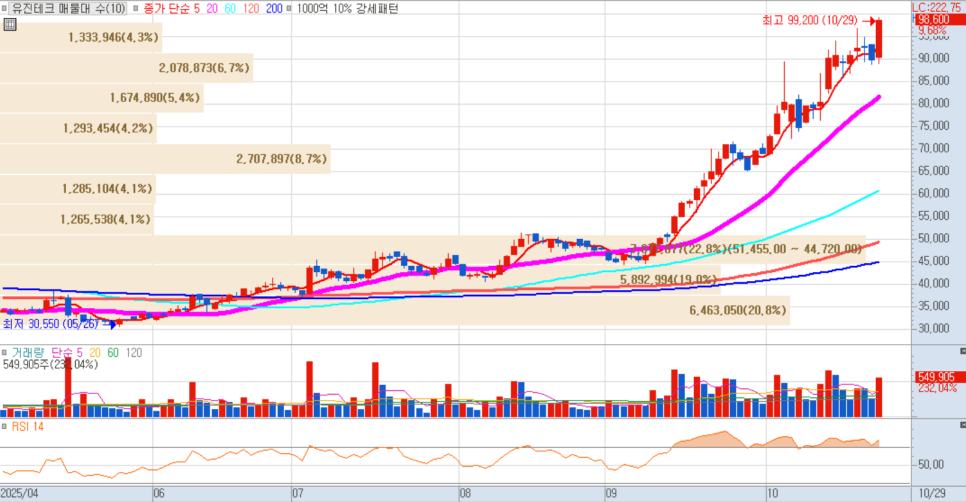Click the small square marker before 유진테크 매물대 수(10)
The width and height of the screenshot is (966, 502).
click(x=4, y=9)
